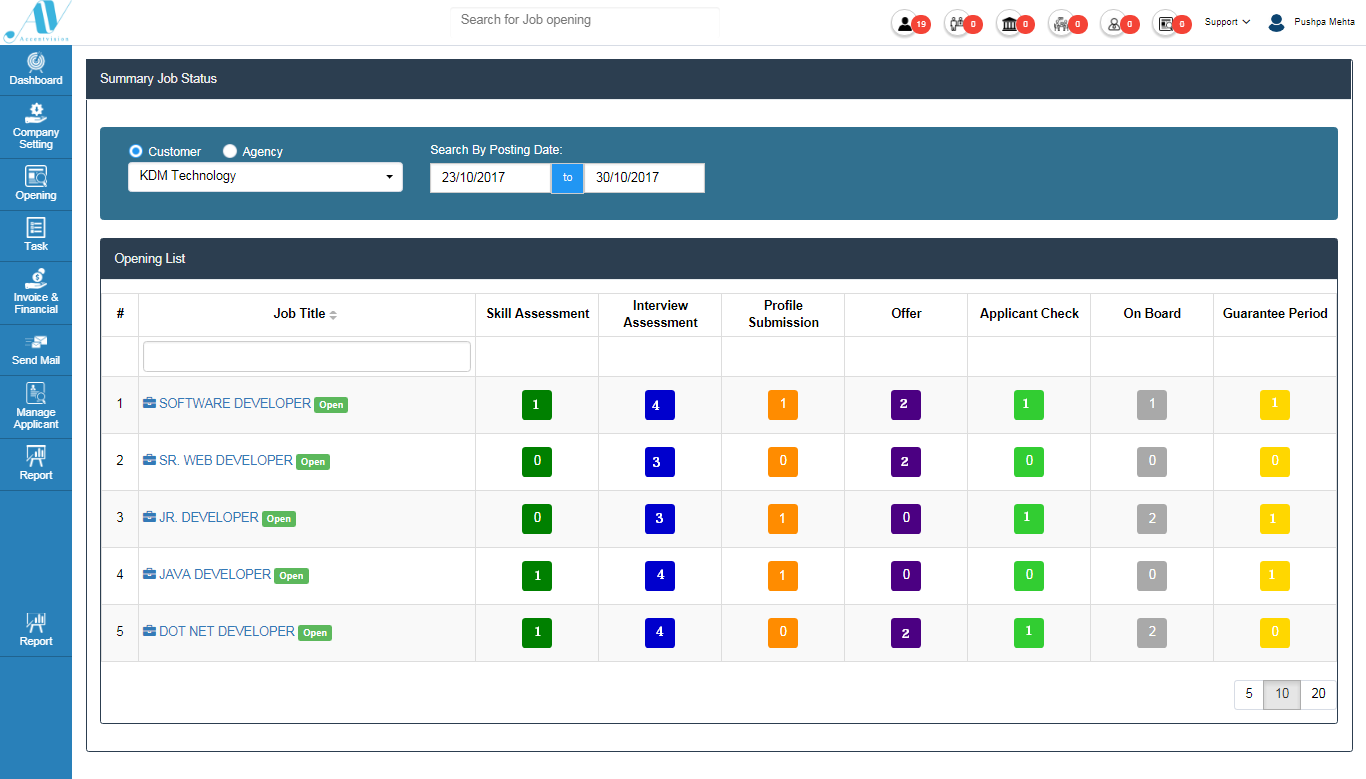1366x779 pixels.
Task: Click JAVA DEVELOPER's Guarantee Period count
Action: [x=1275, y=576]
